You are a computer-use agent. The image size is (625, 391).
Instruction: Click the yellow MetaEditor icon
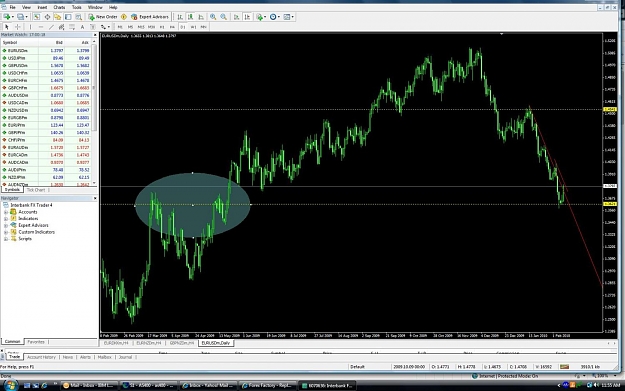point(124,17)
